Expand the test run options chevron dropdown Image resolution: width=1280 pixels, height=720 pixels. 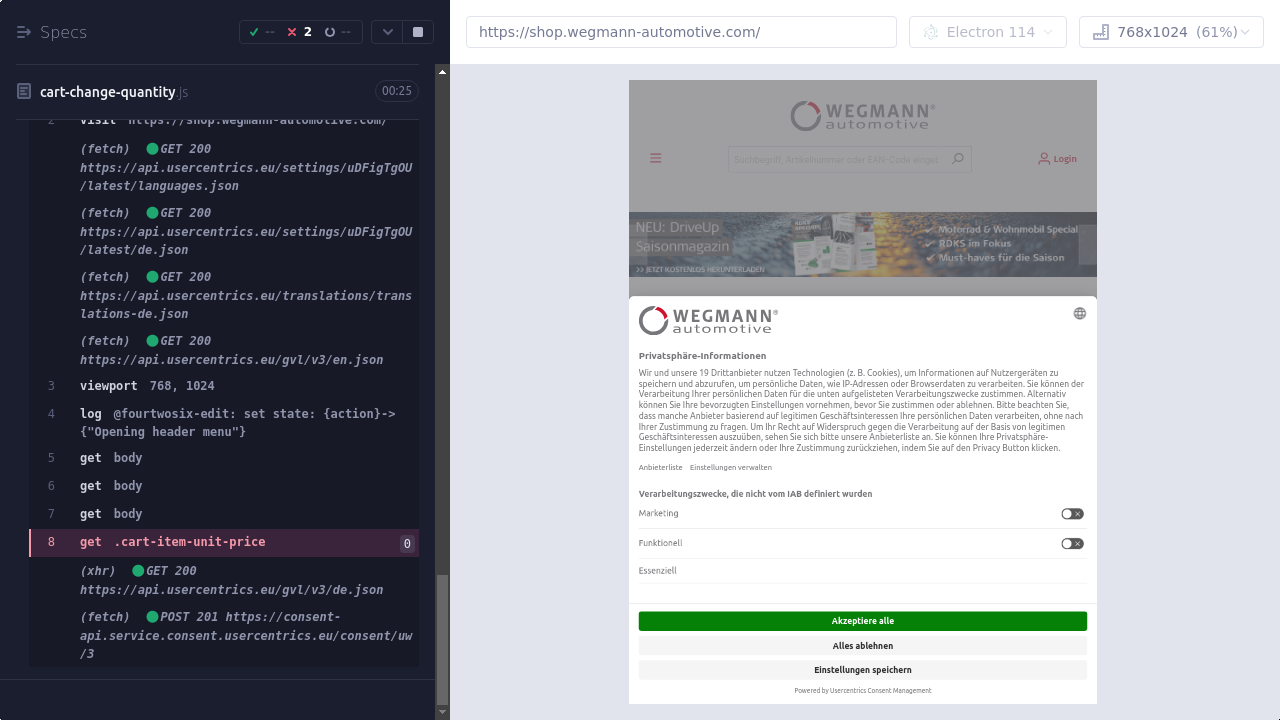(x=387, y=32)
